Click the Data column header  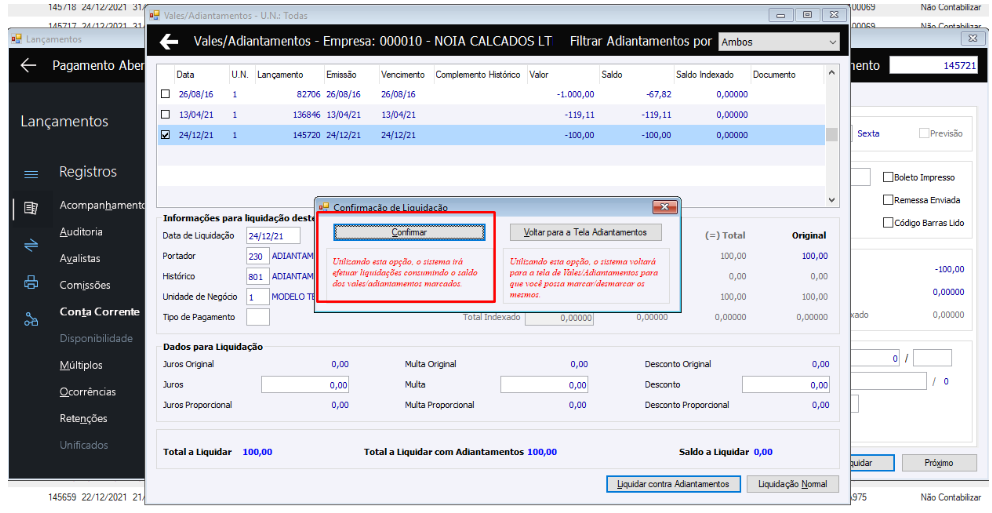(x=185, y=75)
